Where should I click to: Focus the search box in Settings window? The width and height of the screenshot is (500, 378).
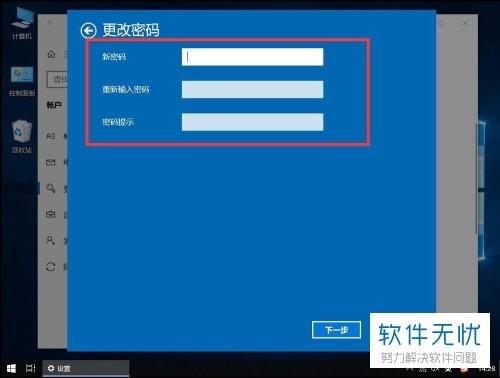pyautogui.click(x=57, y=79)
